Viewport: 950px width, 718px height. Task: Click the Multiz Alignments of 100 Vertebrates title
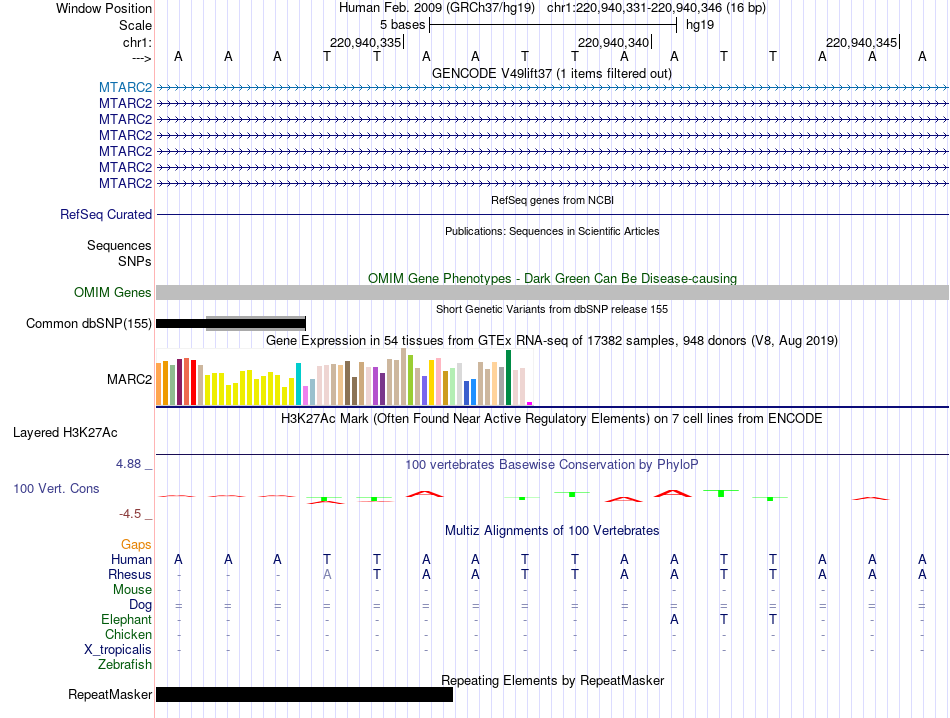coord(552,531)
